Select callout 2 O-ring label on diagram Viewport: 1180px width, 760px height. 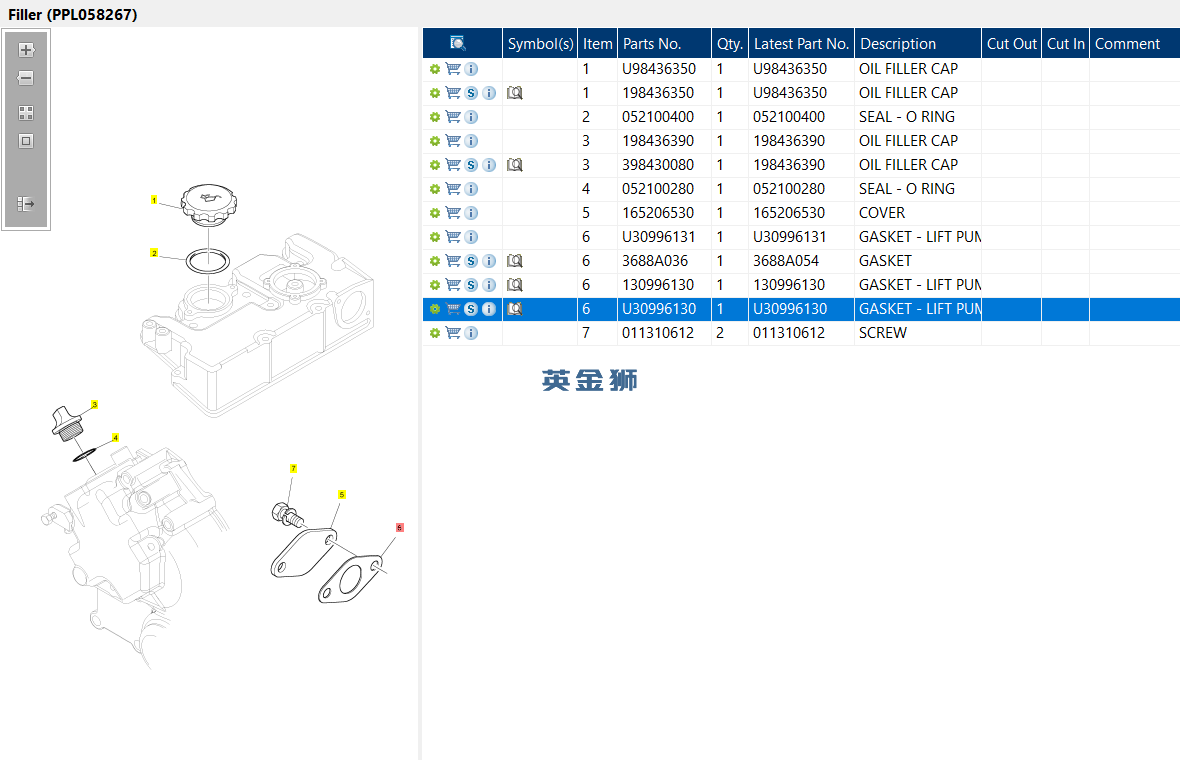click(154, 254)
